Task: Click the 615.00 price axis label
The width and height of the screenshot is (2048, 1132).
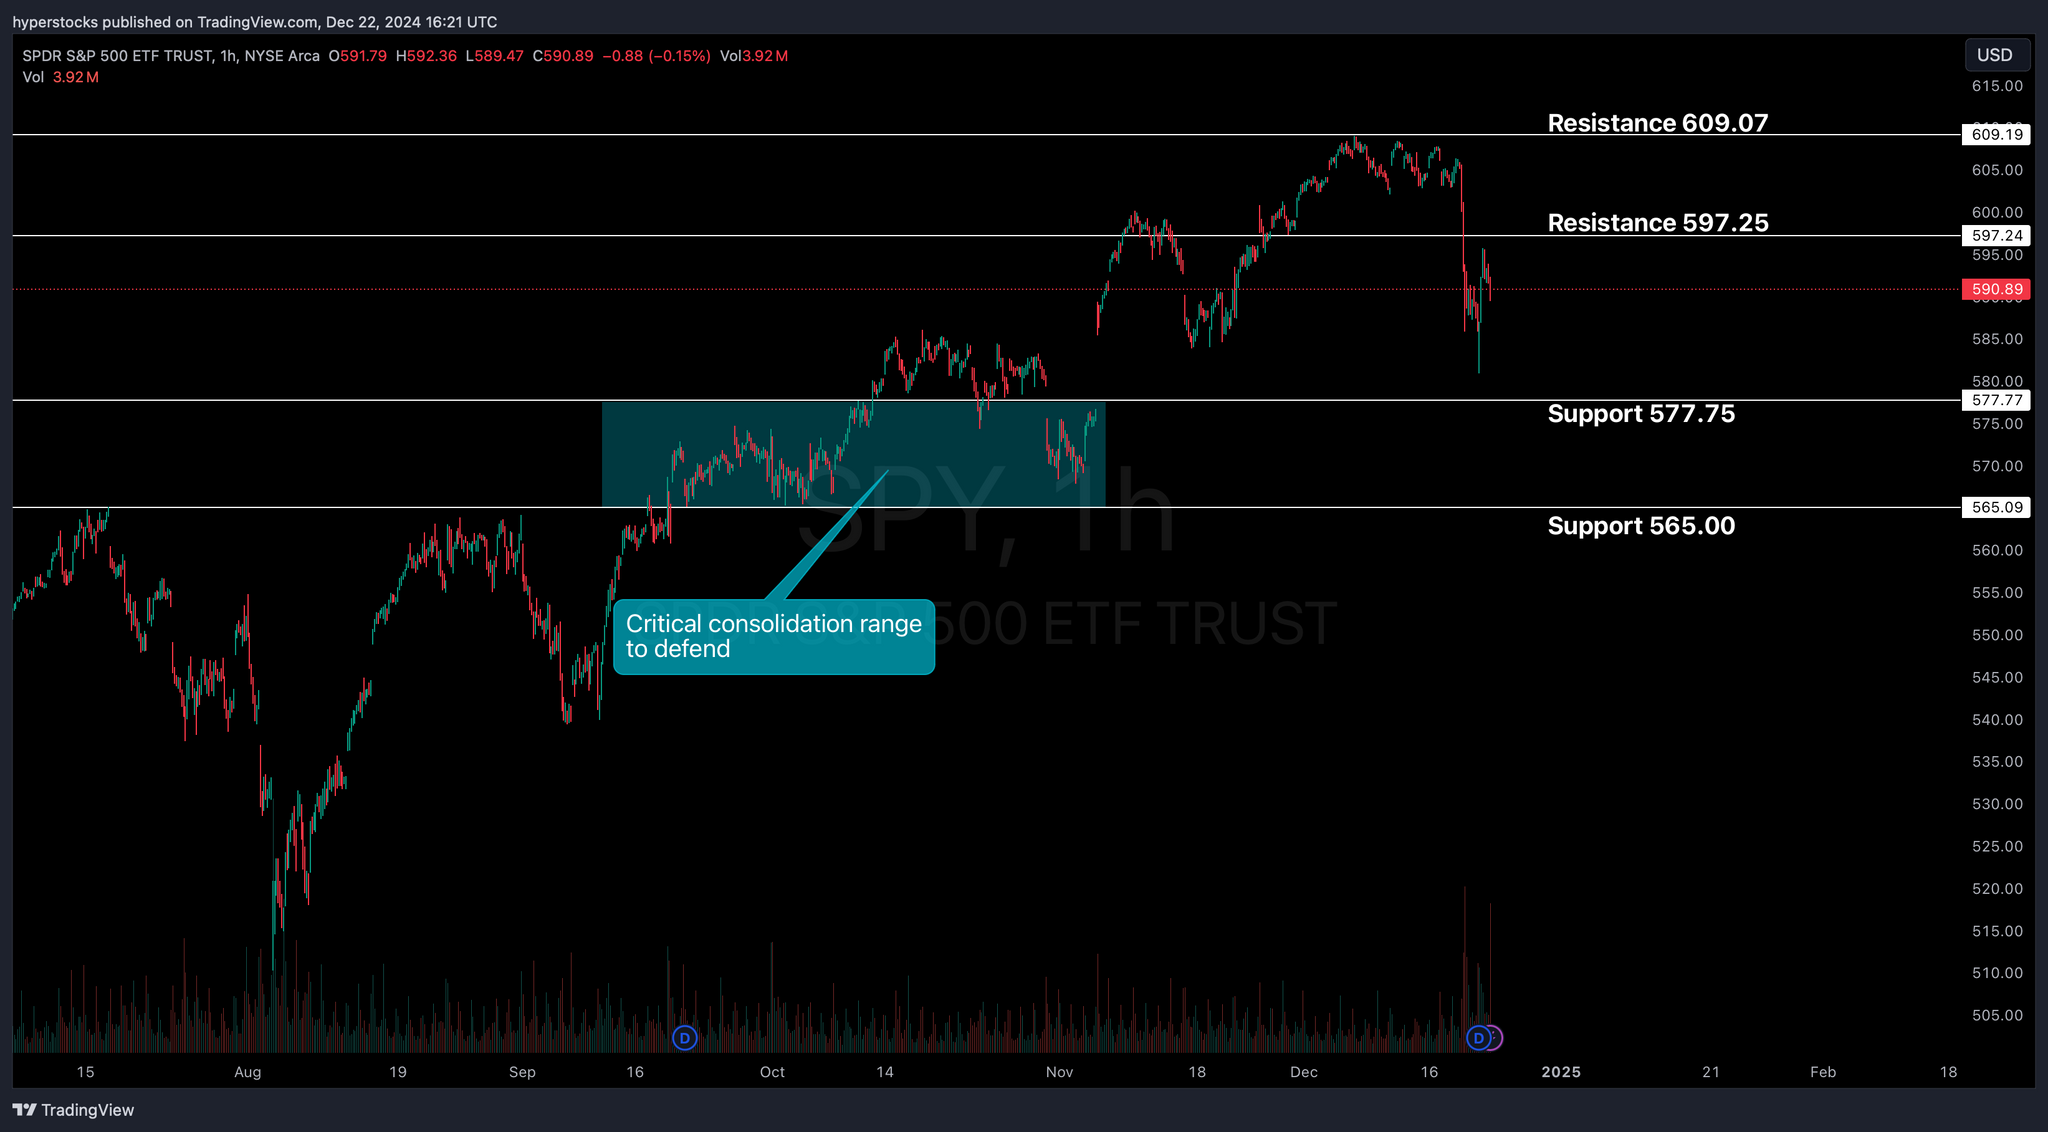Action: coord(1997,86)
